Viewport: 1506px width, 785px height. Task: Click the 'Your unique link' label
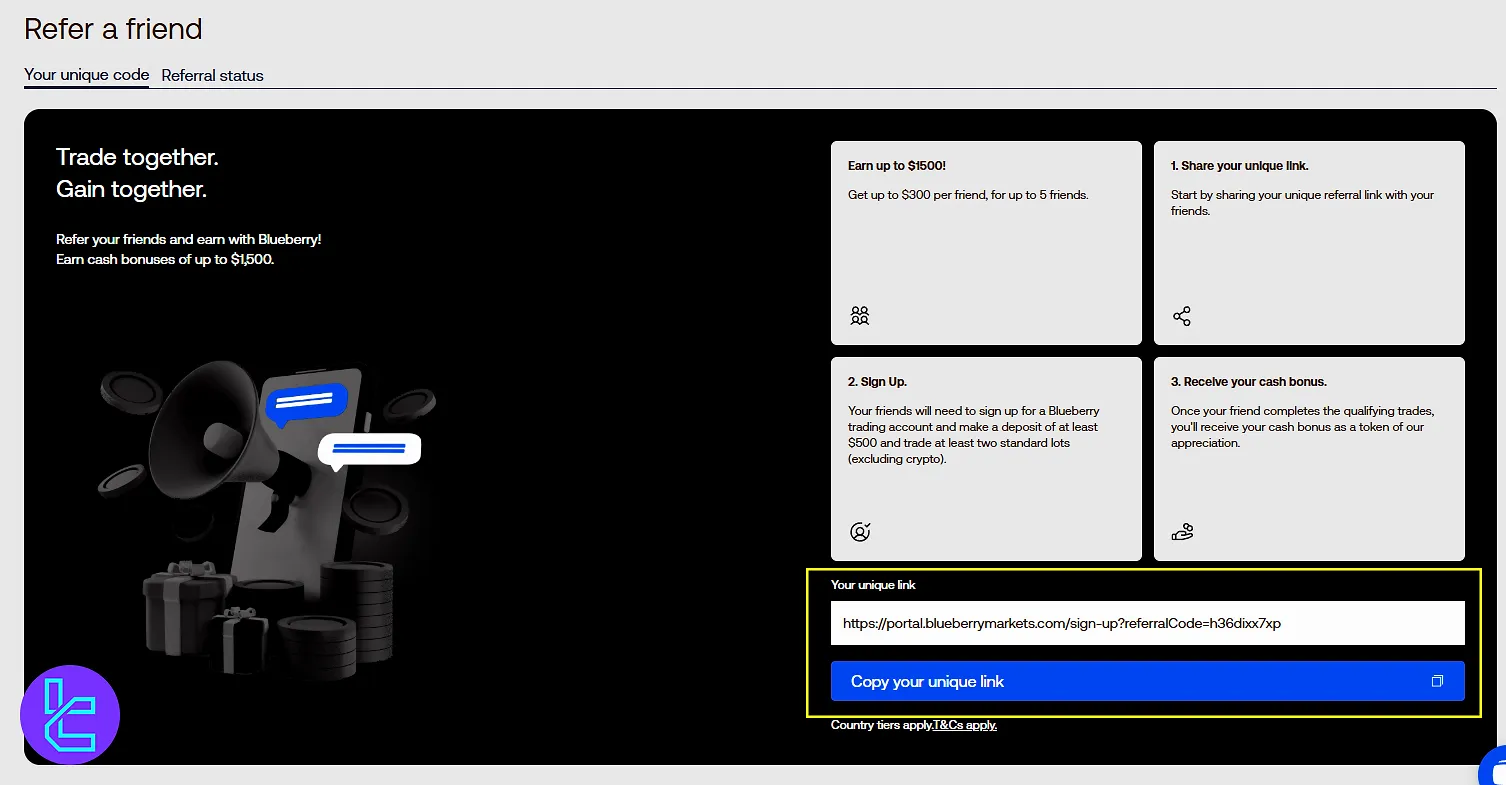[x=873, y=585]
